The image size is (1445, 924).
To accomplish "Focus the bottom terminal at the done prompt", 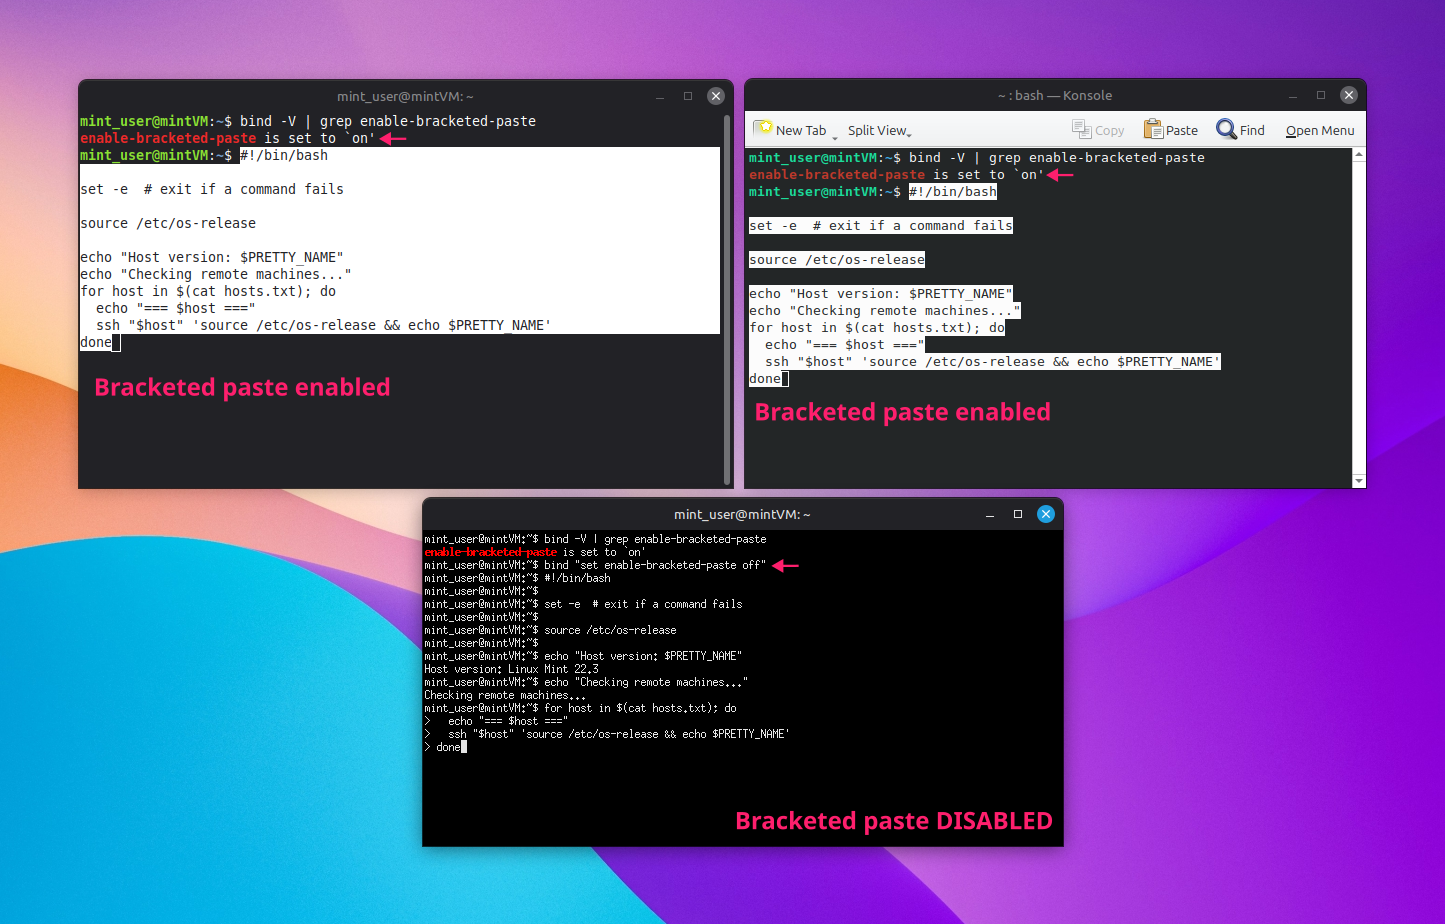I will 449,747.
